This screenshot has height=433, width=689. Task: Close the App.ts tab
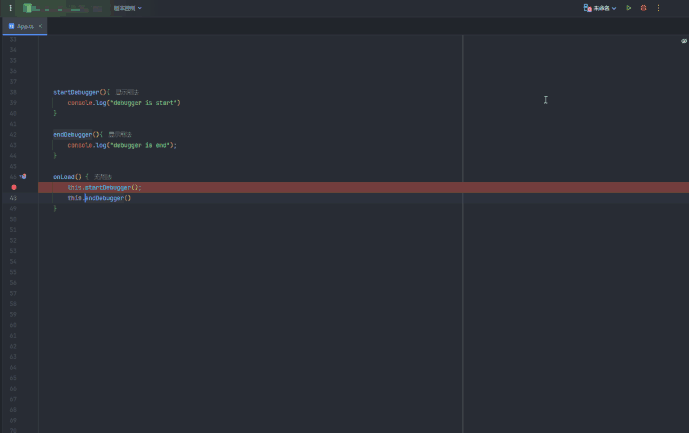pyautogui.click(x=40, y=26)
